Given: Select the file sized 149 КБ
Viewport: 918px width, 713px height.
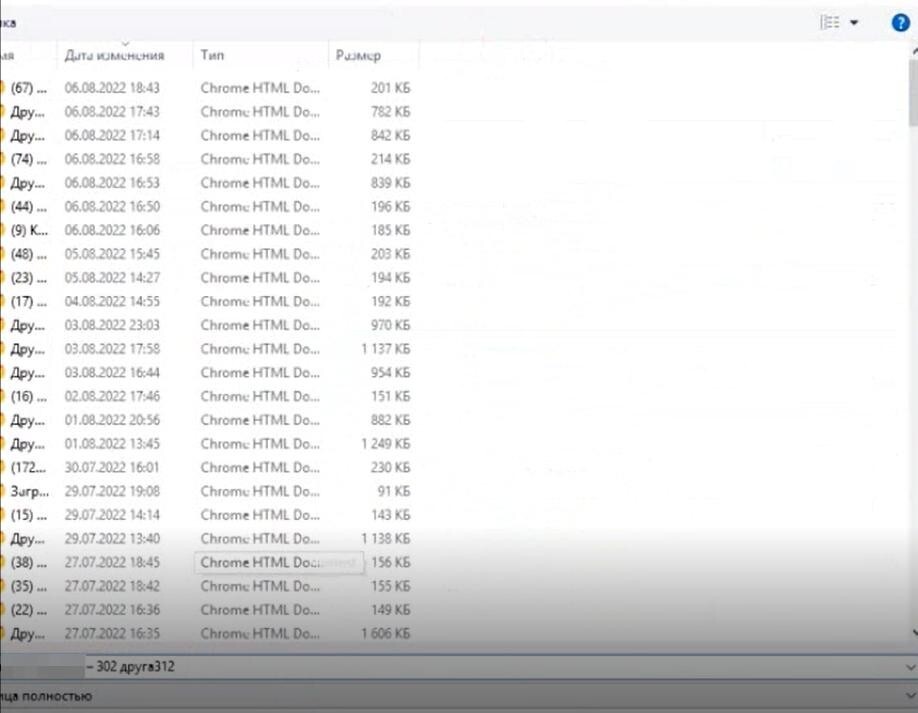Looking at the screenshot, I should point(391,609).
